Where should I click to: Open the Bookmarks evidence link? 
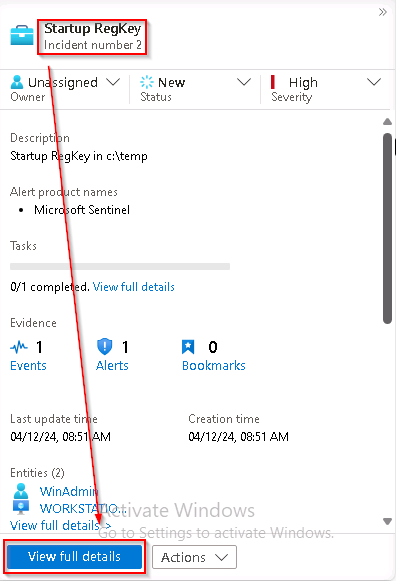214,366
